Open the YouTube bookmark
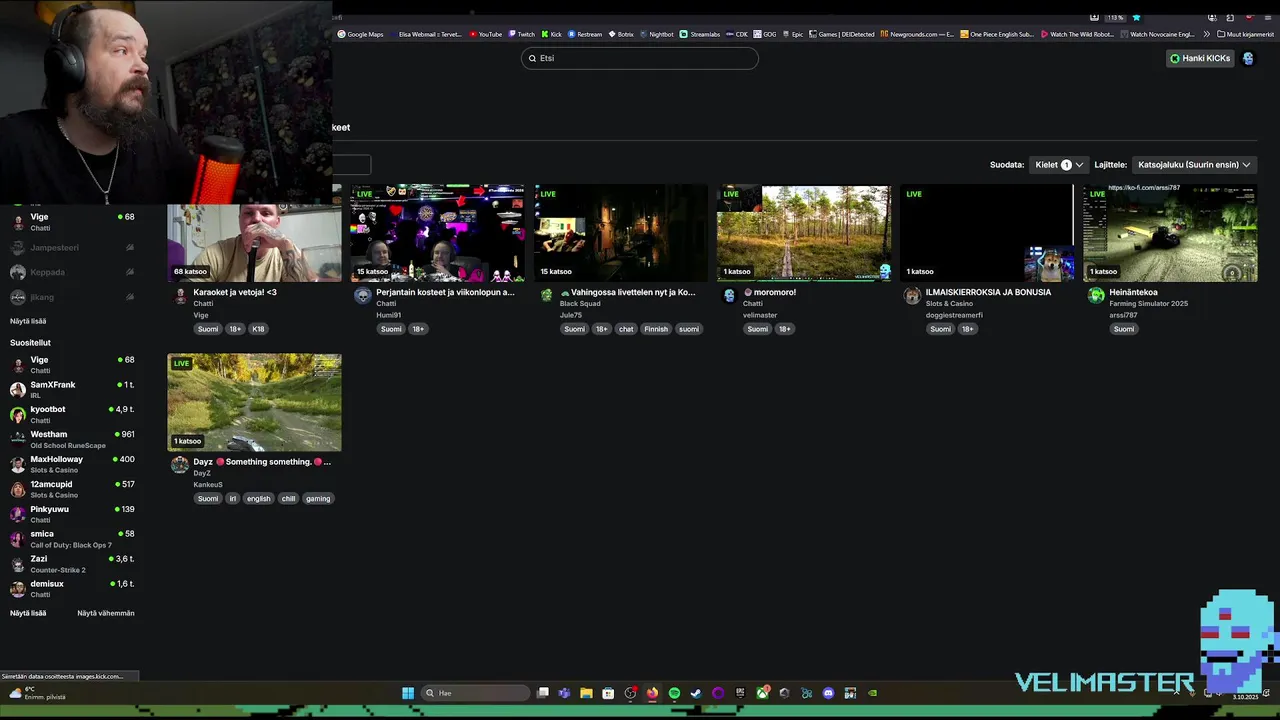This screenshot has height=720, width=1280. click(486, 34)
